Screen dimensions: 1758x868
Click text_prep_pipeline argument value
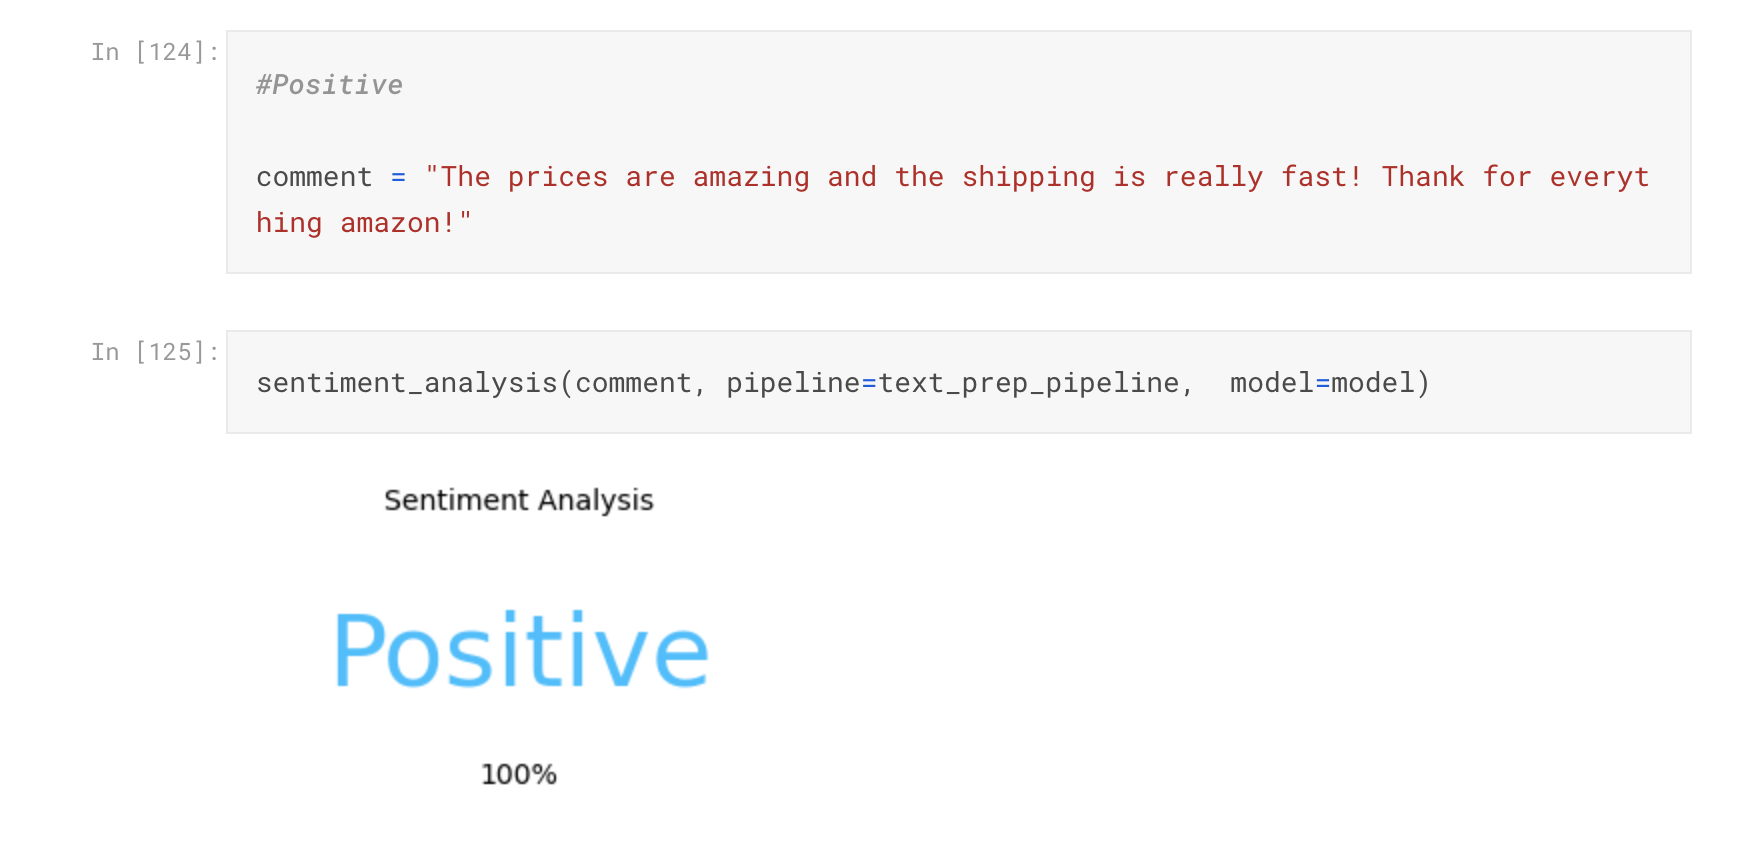click(1029, 383)
